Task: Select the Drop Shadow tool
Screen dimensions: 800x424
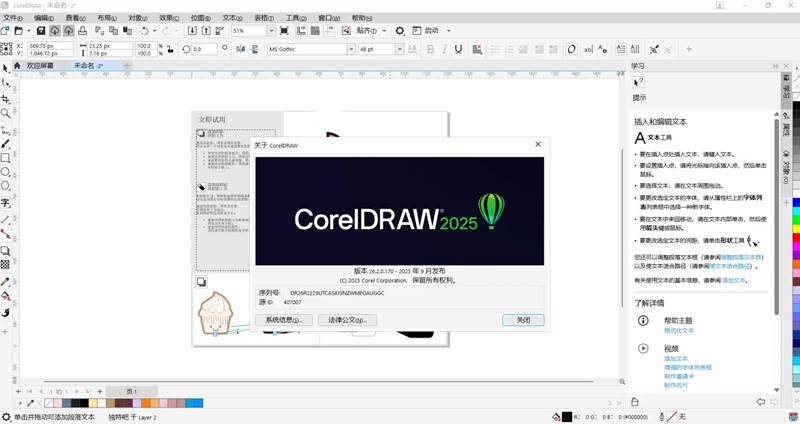Action: (x=6, y=251)
